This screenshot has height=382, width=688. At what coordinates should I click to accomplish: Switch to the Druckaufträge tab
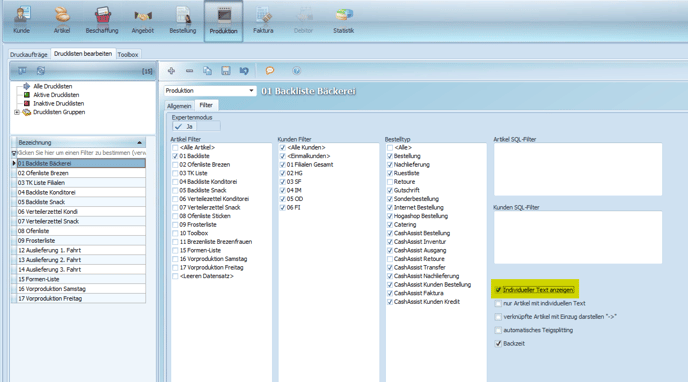pyautogui.click(x=29, y=55)
